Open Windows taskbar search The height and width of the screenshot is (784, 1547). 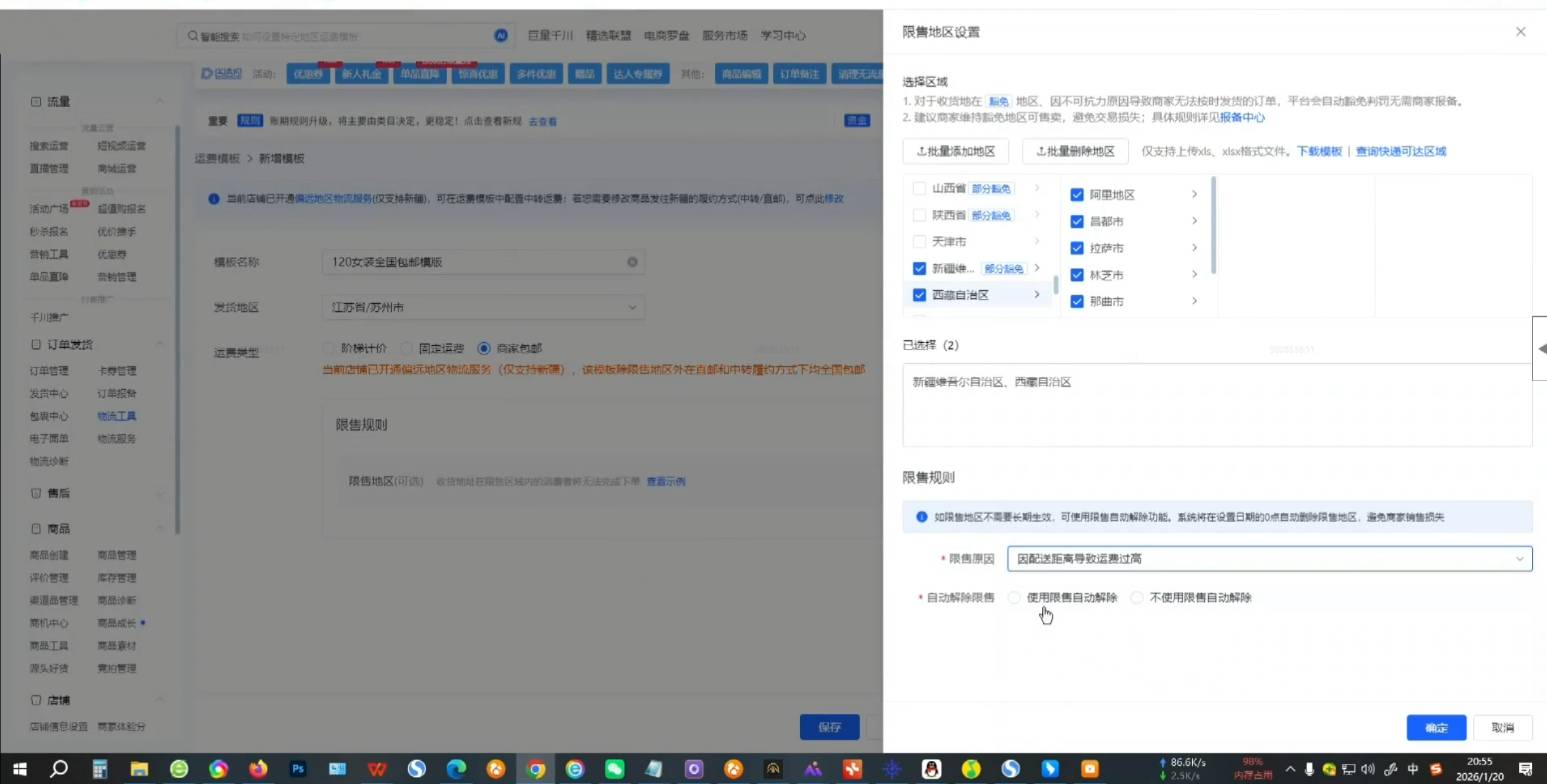click(59, 769)
